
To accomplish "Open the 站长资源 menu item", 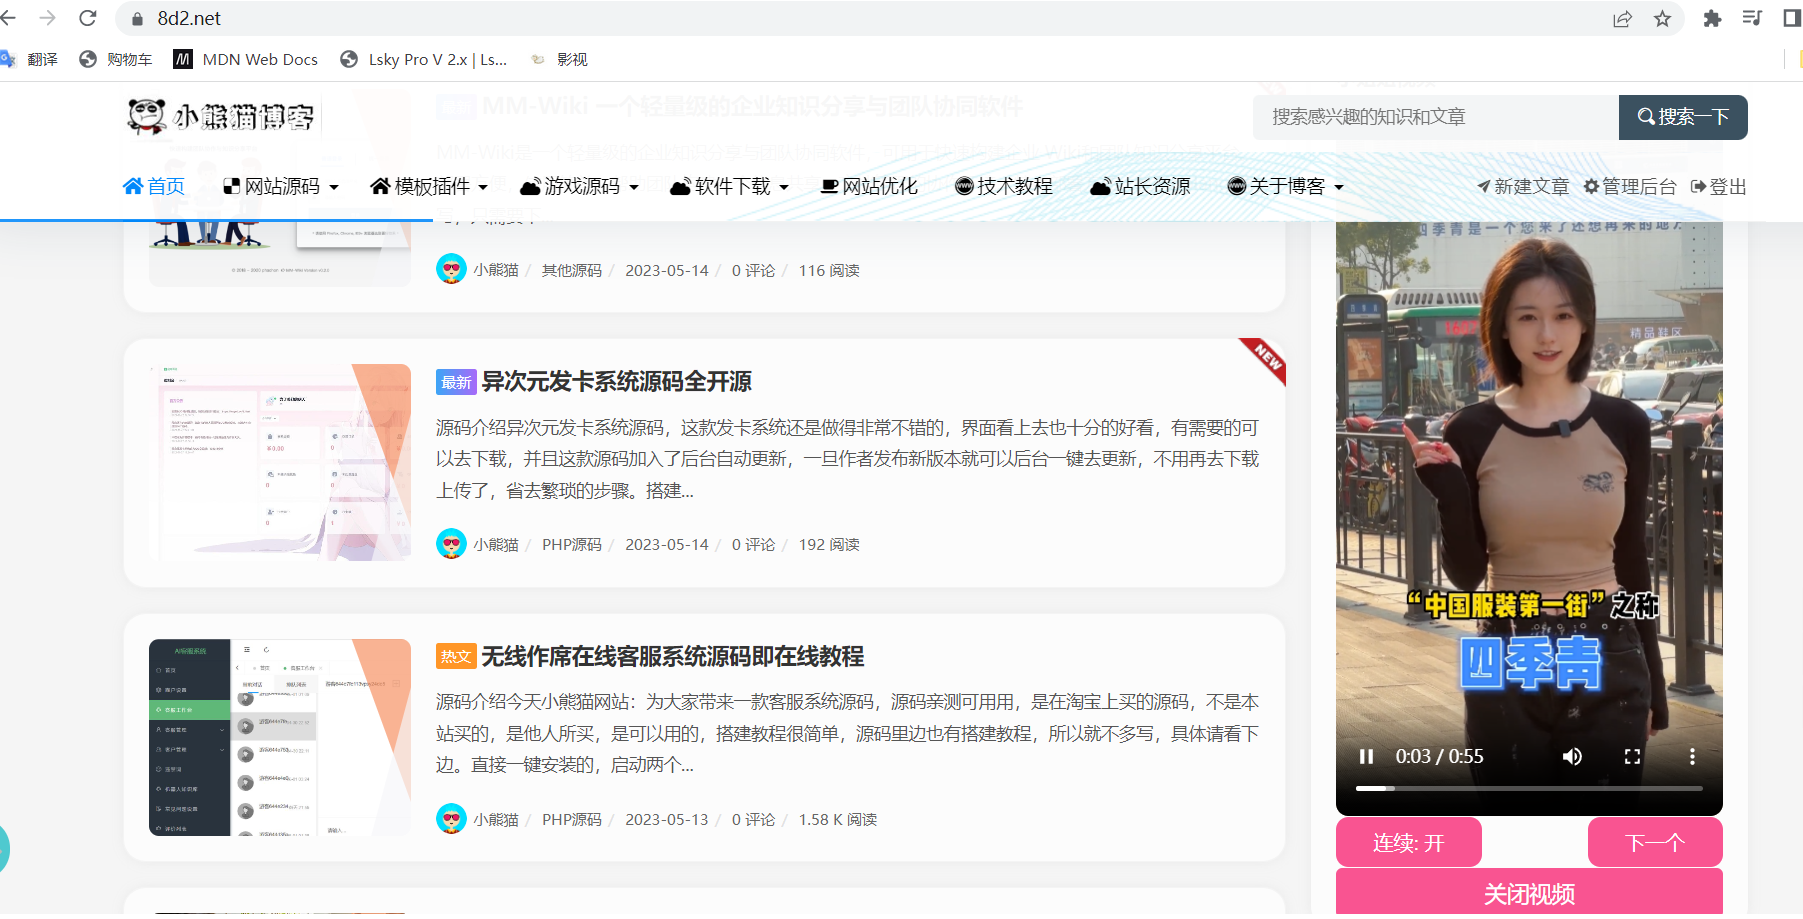I will [1140, 186].
